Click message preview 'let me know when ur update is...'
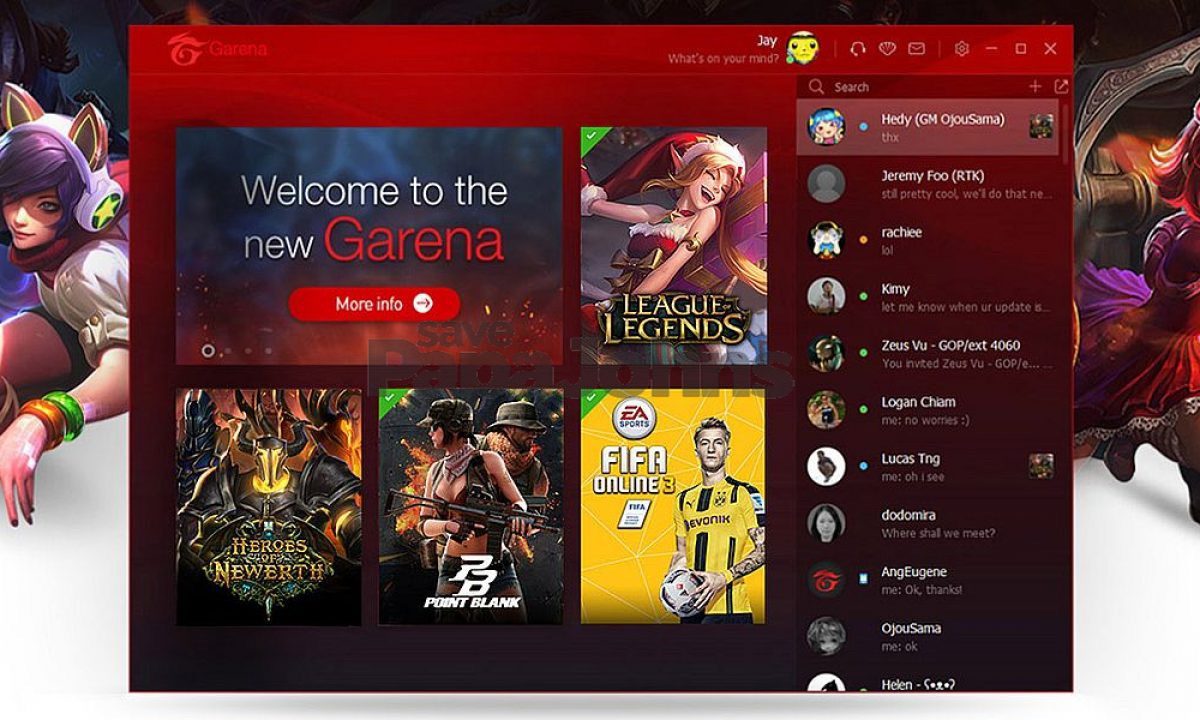 [966, 307]
